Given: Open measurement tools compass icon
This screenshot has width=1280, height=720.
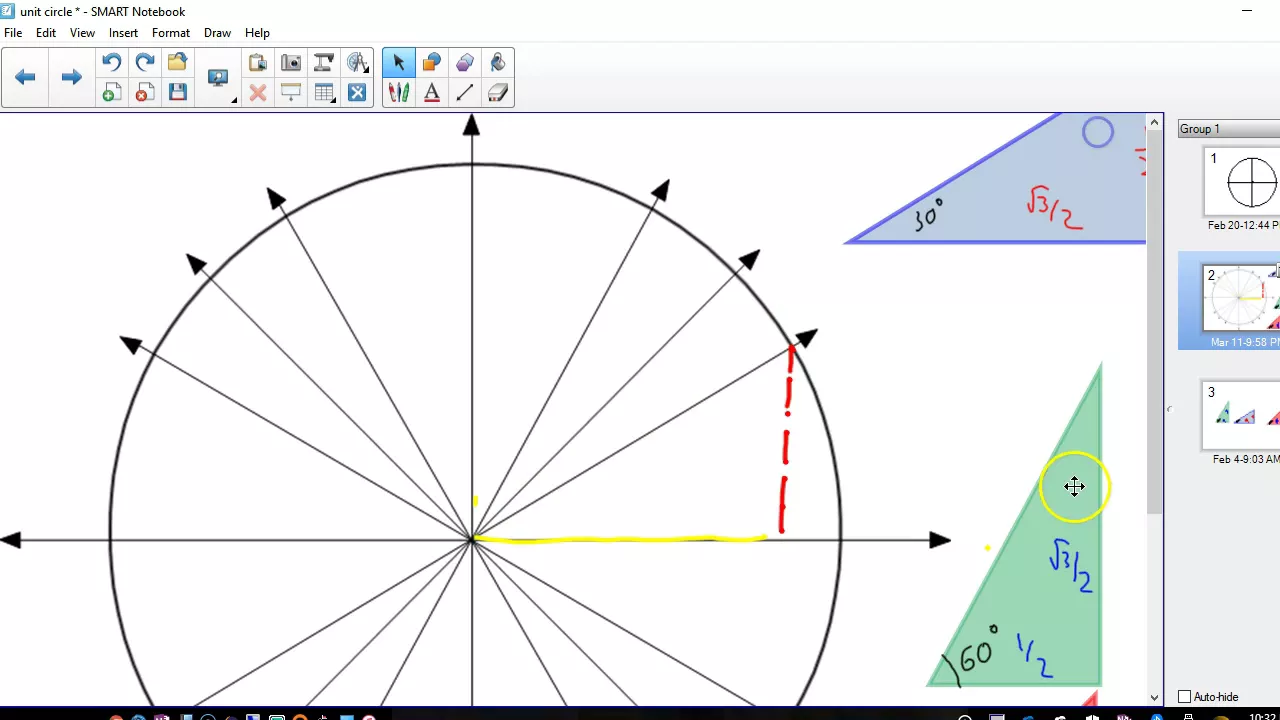Looking at the screenshot, I should [357, 62].
